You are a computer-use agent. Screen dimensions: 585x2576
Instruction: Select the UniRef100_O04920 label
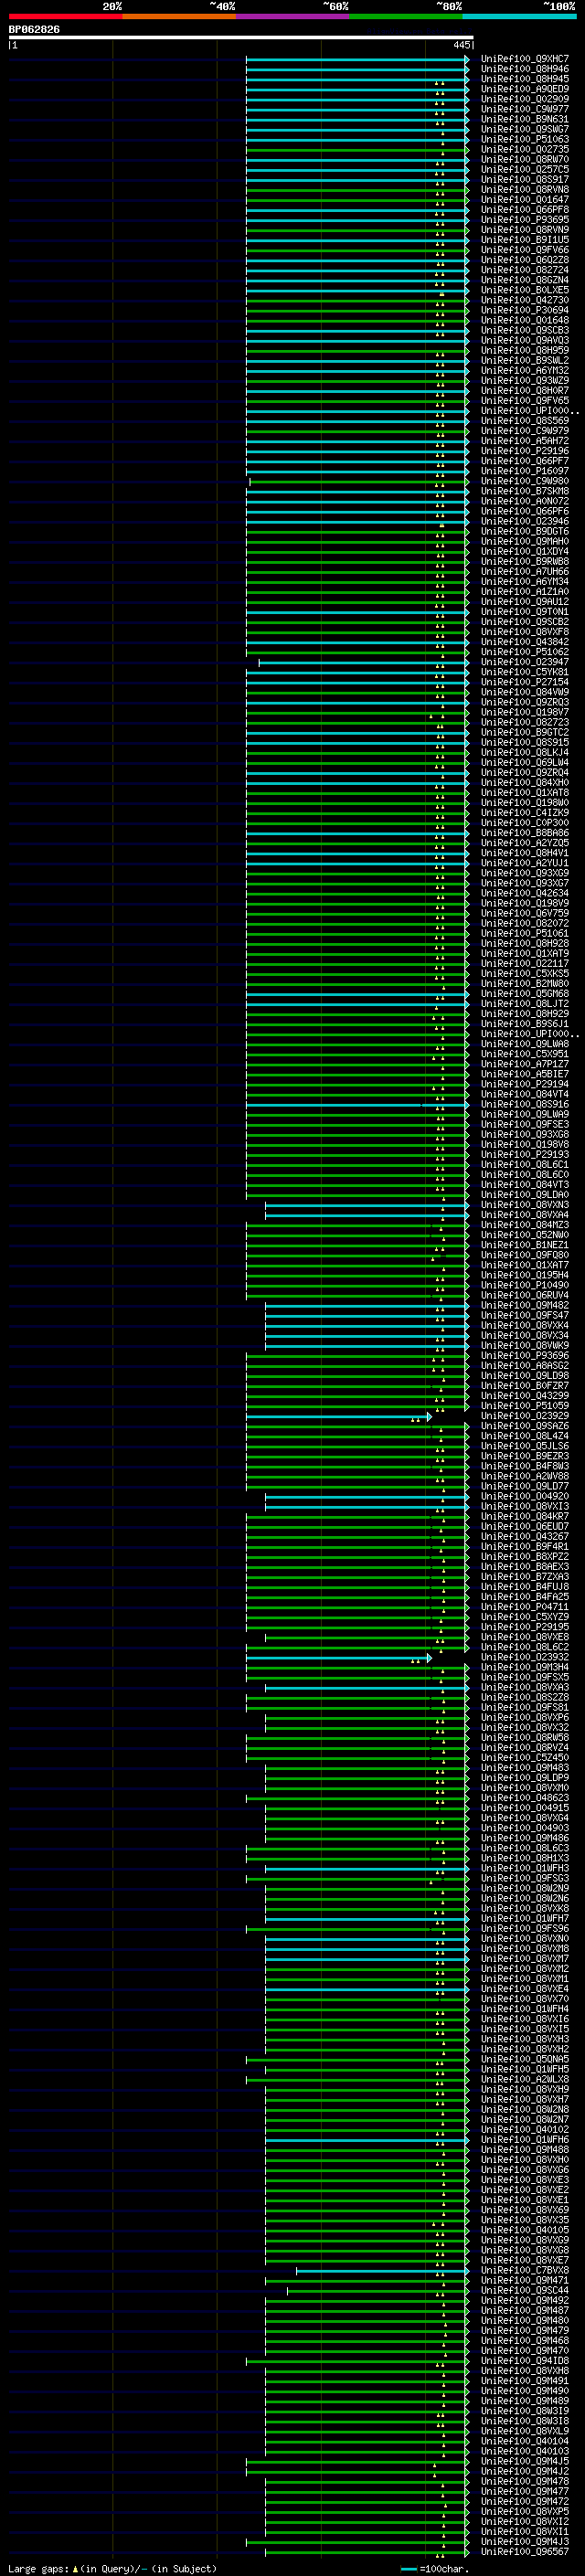click(x=525, y=1496)
